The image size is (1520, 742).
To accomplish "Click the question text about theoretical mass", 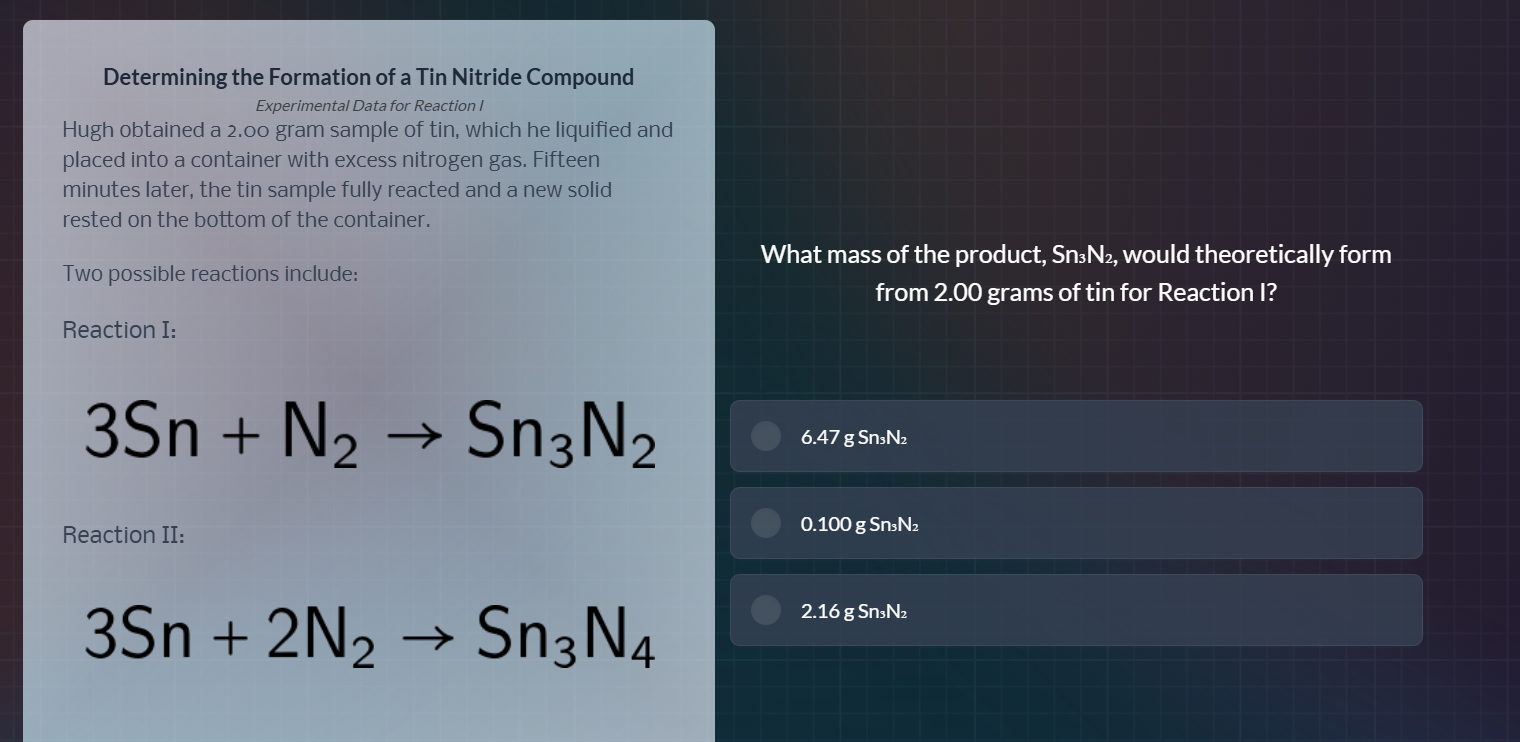I will (x=1076, y=272).
